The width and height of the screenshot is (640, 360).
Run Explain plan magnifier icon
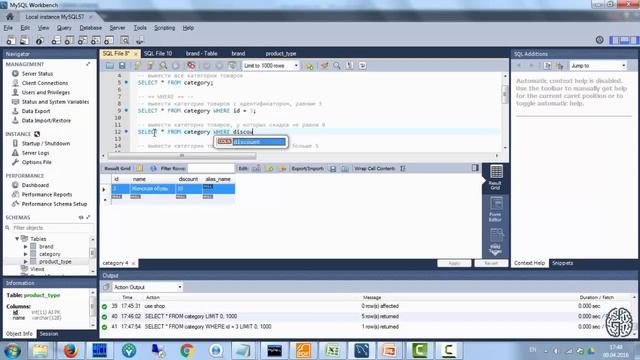click(x=163, y=65)
